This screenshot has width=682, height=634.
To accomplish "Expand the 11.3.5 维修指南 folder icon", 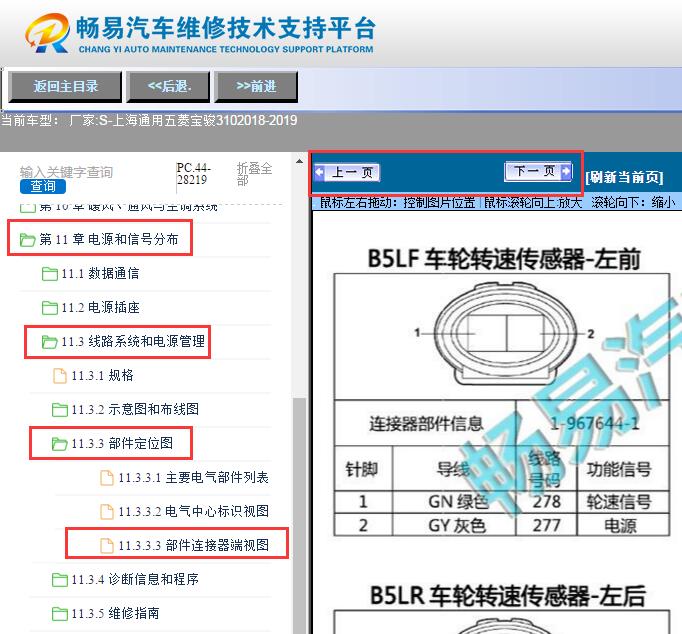I will click(x=60, y=614).
